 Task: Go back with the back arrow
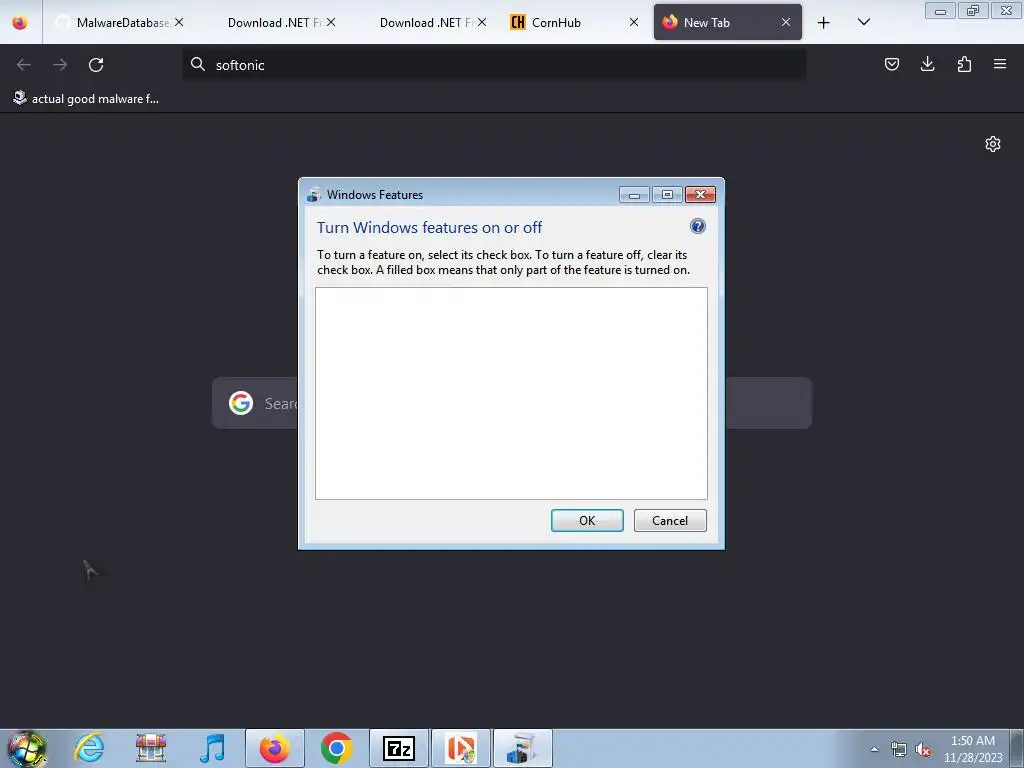tap(24, 65)
